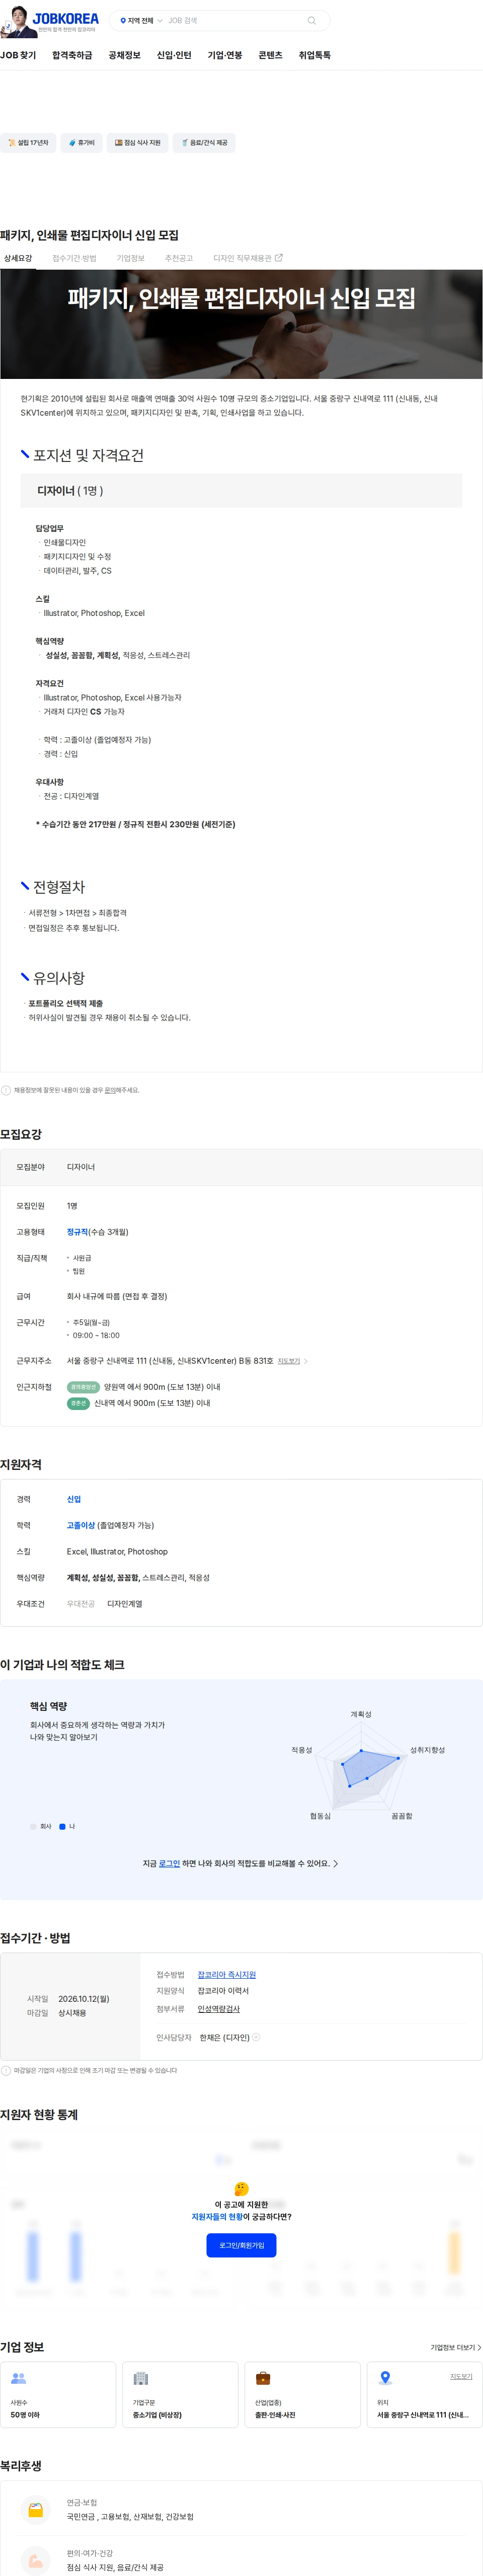Click the thinking face emoji icon
483x2576 pixels.
(241, 2189)
